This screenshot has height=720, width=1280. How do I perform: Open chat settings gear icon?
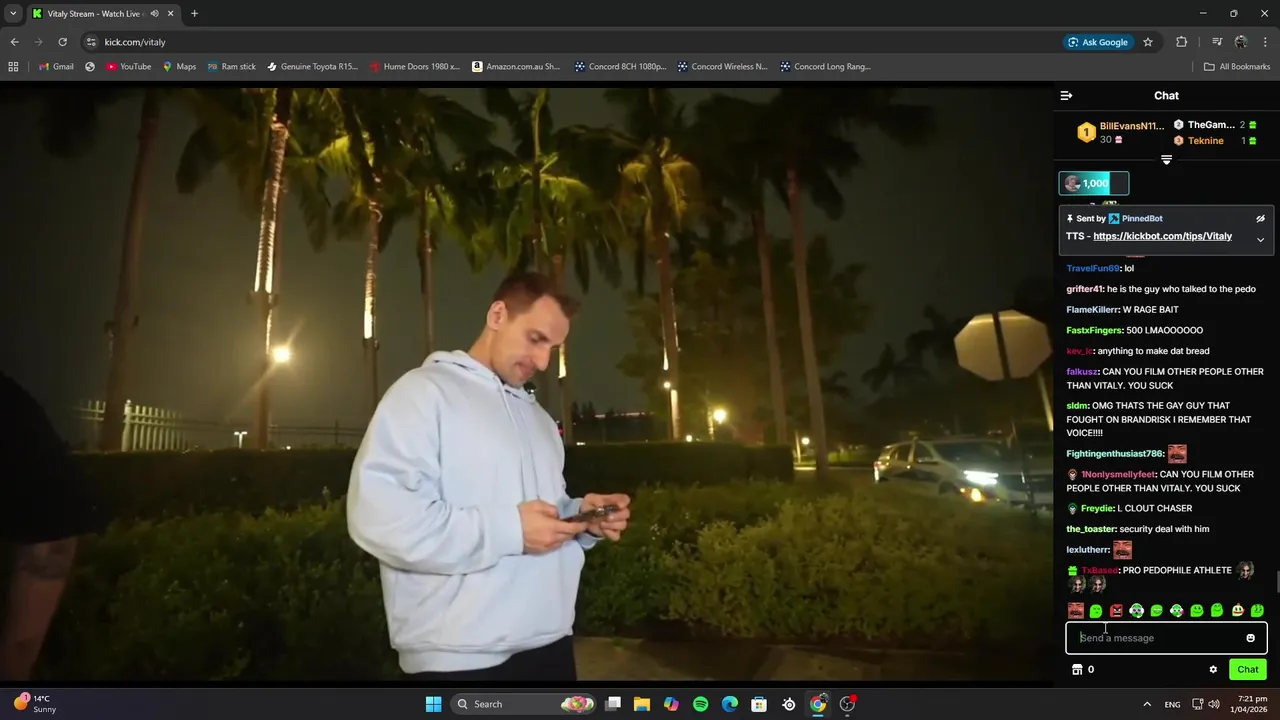point(1213,670)
